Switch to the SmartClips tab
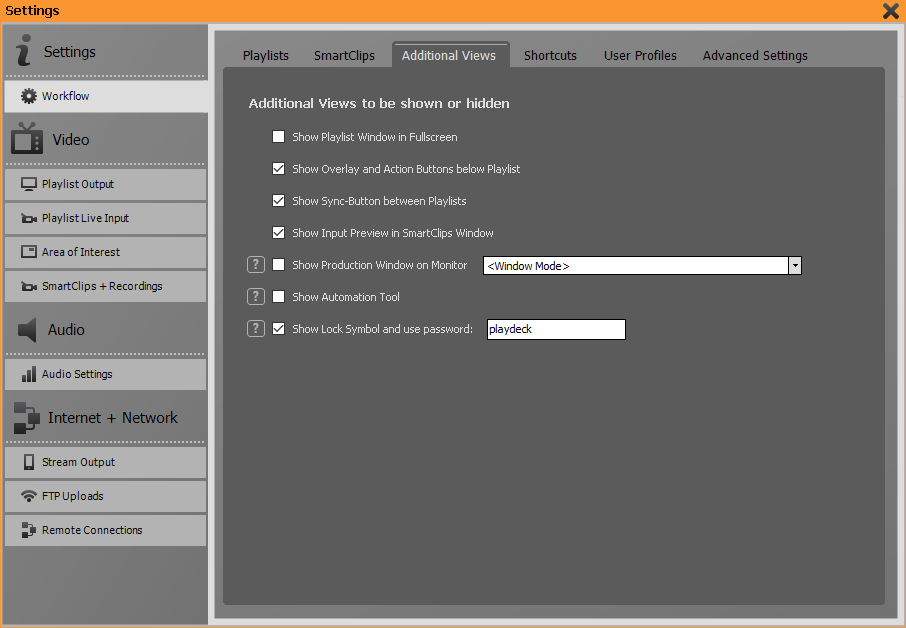Screen dimensions: 906x628 pyautogui.click(x=344, y=55)
